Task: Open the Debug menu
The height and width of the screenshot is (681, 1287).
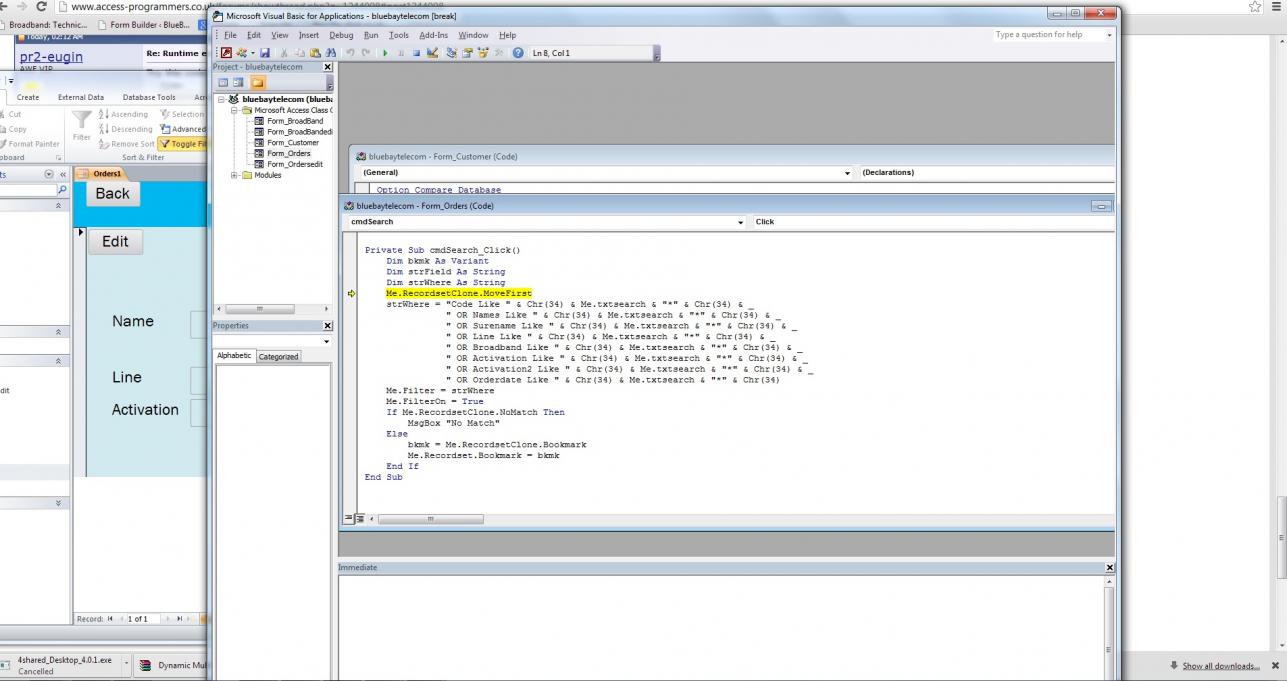Action: click(x=341, y=35)
